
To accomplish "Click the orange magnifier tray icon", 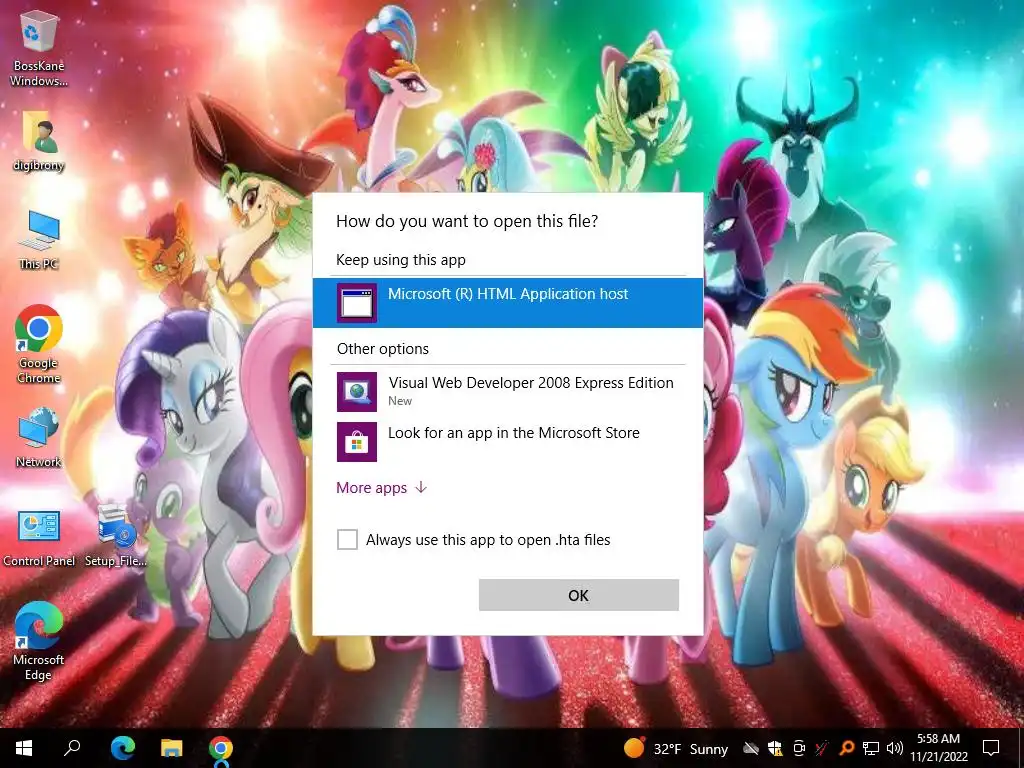I will [x=846, y=748].
